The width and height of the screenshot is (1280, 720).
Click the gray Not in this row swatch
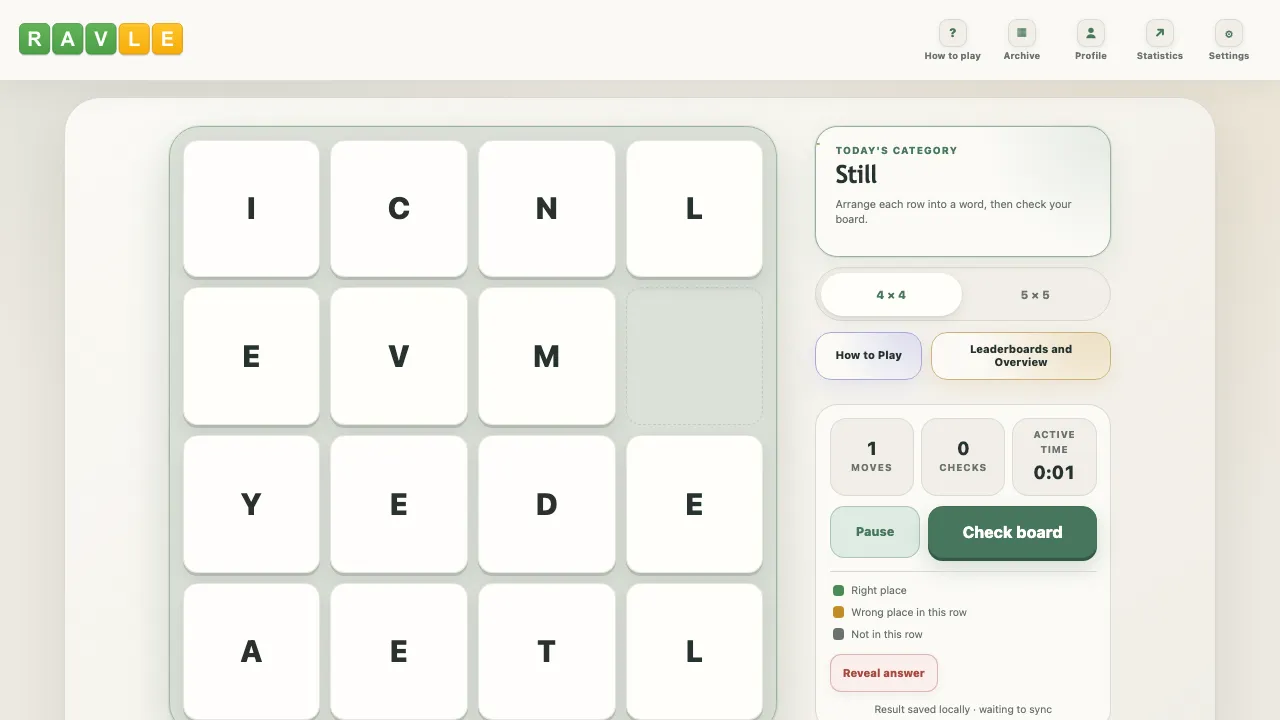839,635
